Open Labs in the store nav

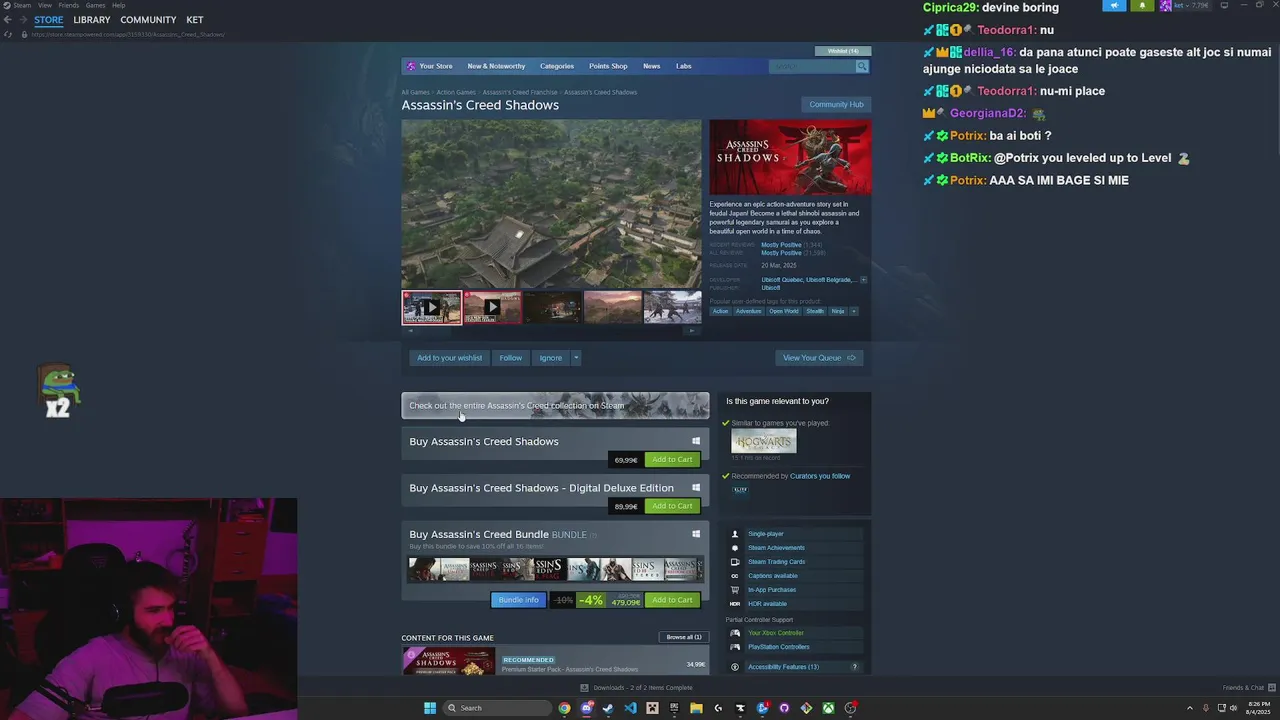click(x=684, y=66)
